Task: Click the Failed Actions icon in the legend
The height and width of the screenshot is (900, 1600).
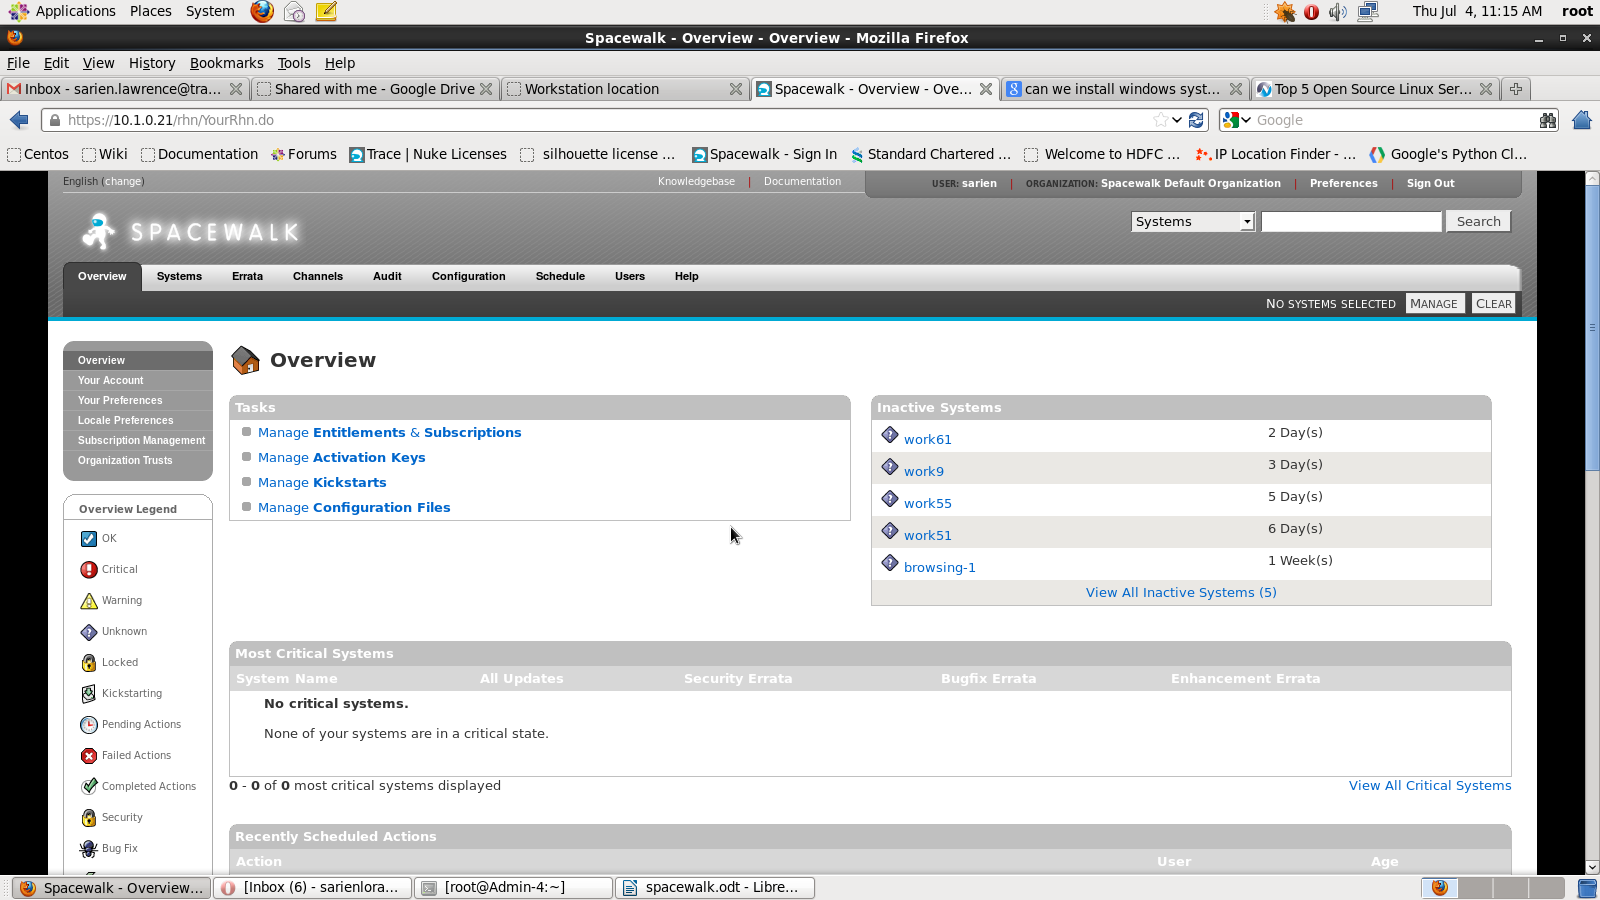Action: click(x=87, y=755)
